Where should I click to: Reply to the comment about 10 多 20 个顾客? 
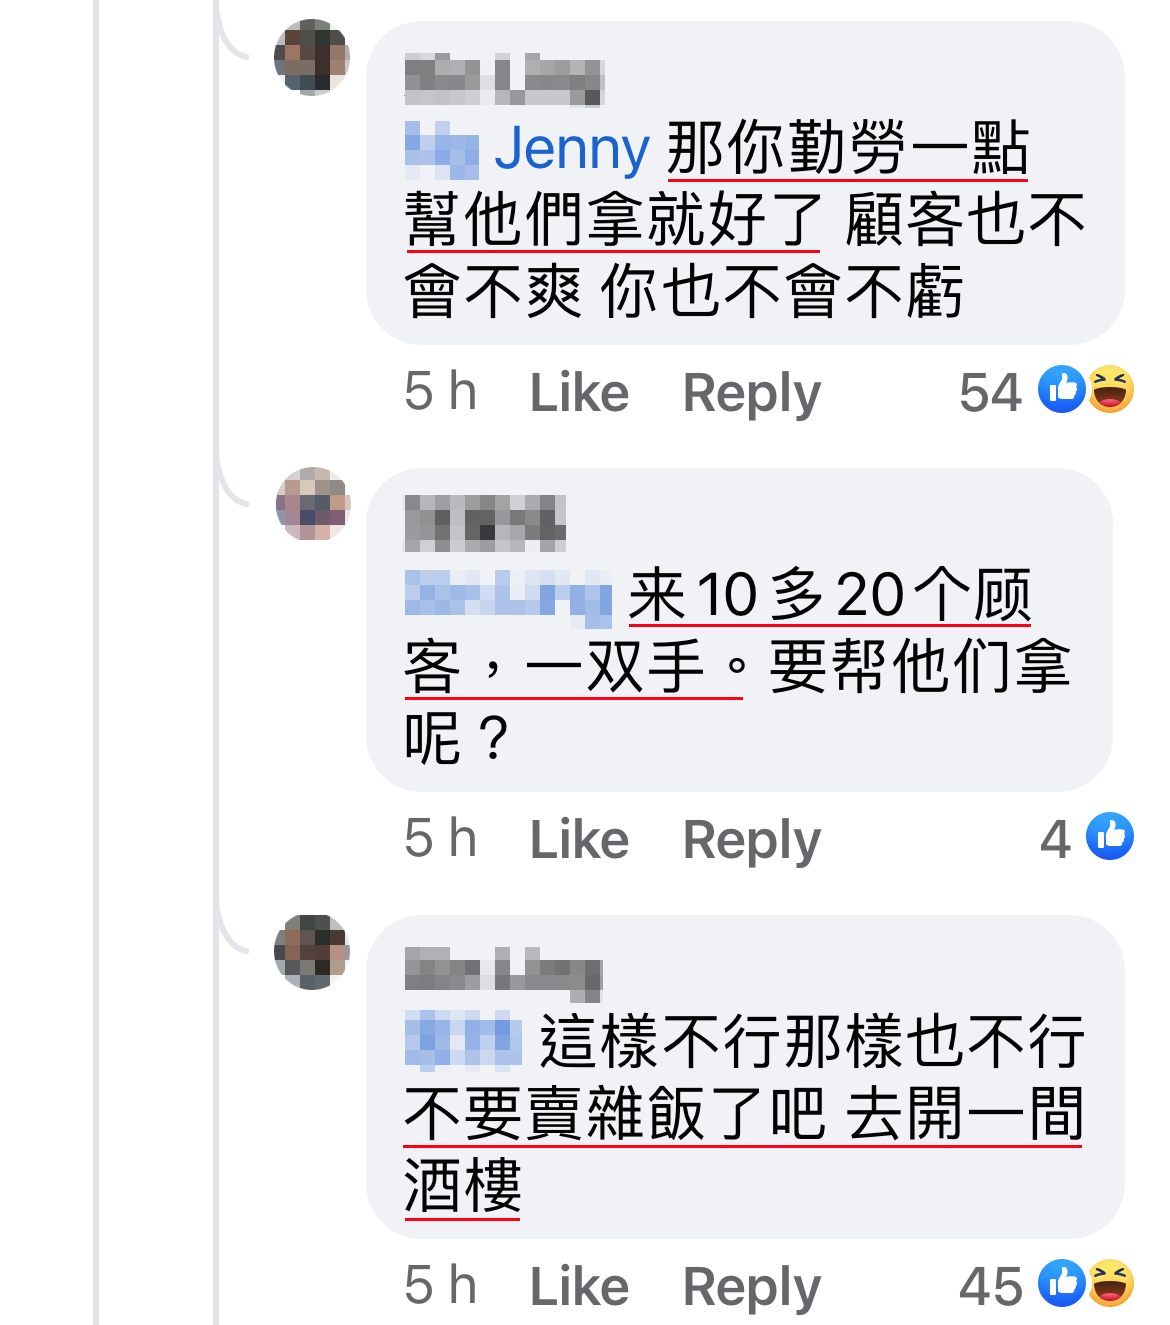(751, 840)
